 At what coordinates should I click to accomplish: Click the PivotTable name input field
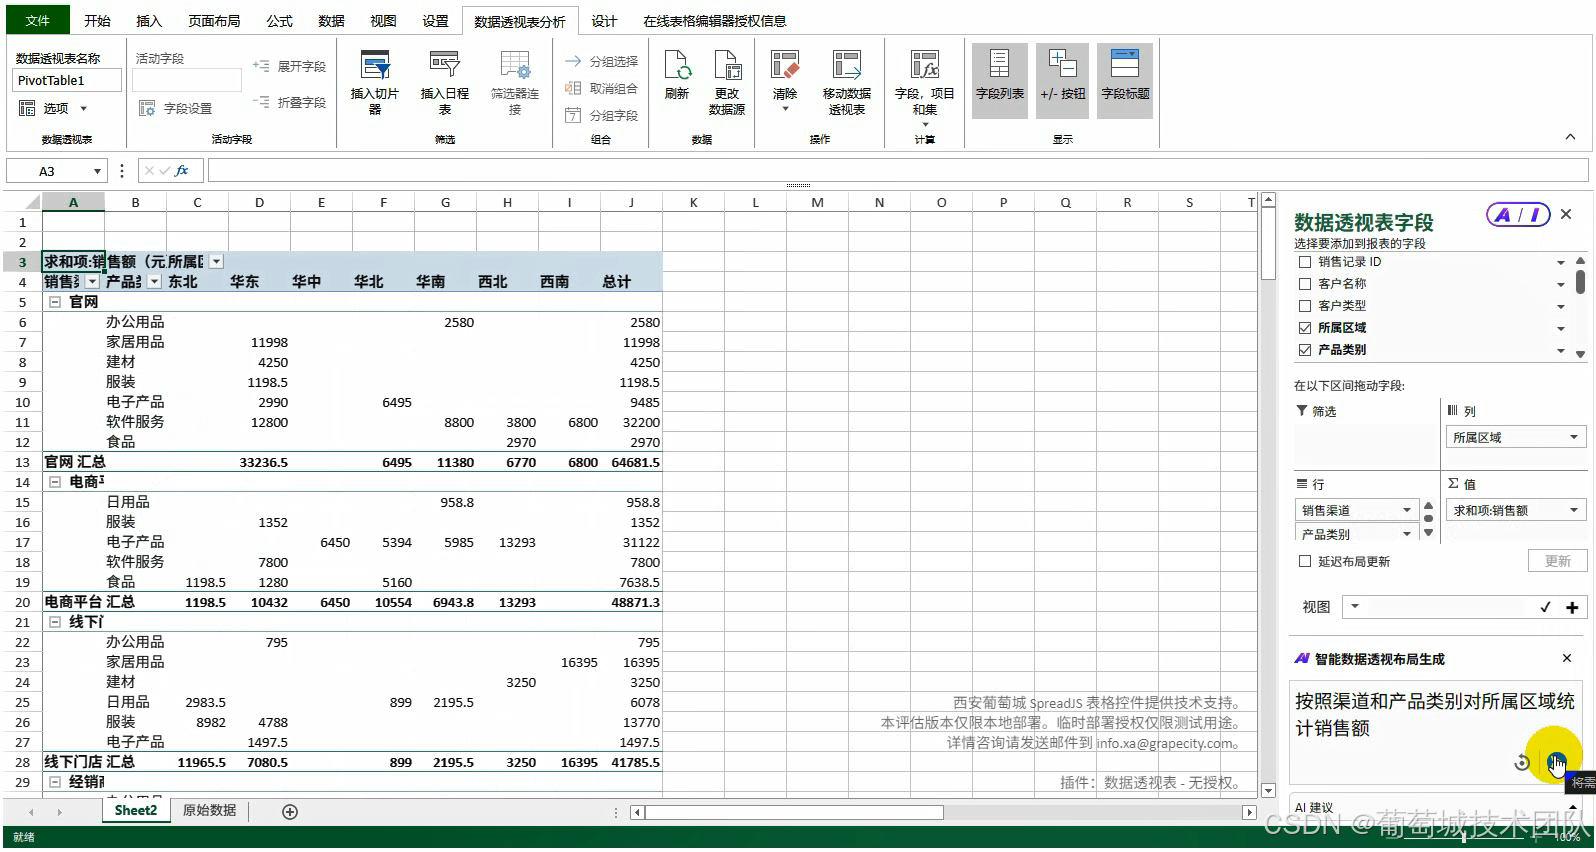[x=68, y=81]
